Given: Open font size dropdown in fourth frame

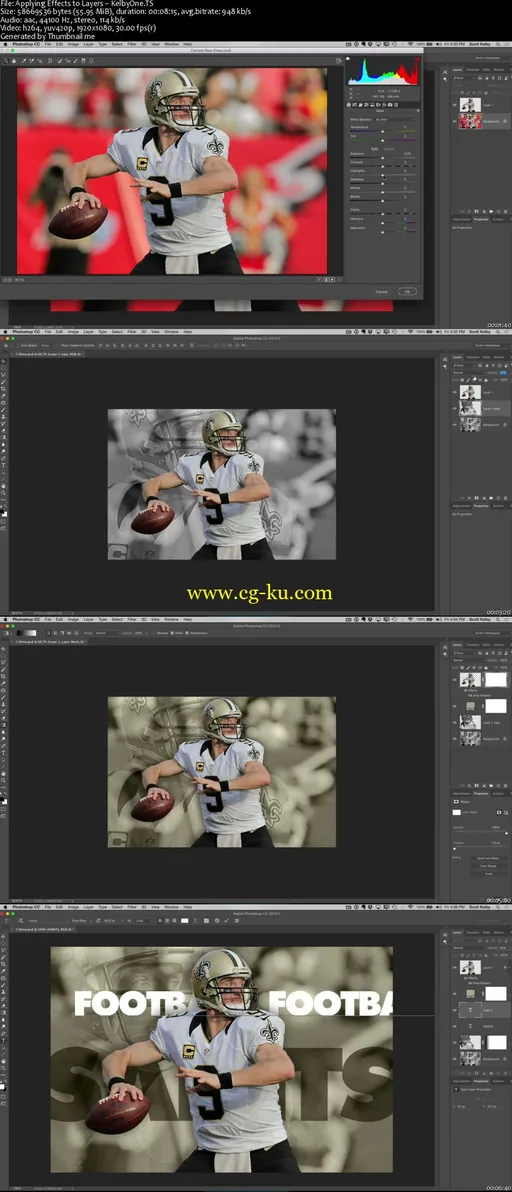Looking at the screenshot, I should coord(112,920).
